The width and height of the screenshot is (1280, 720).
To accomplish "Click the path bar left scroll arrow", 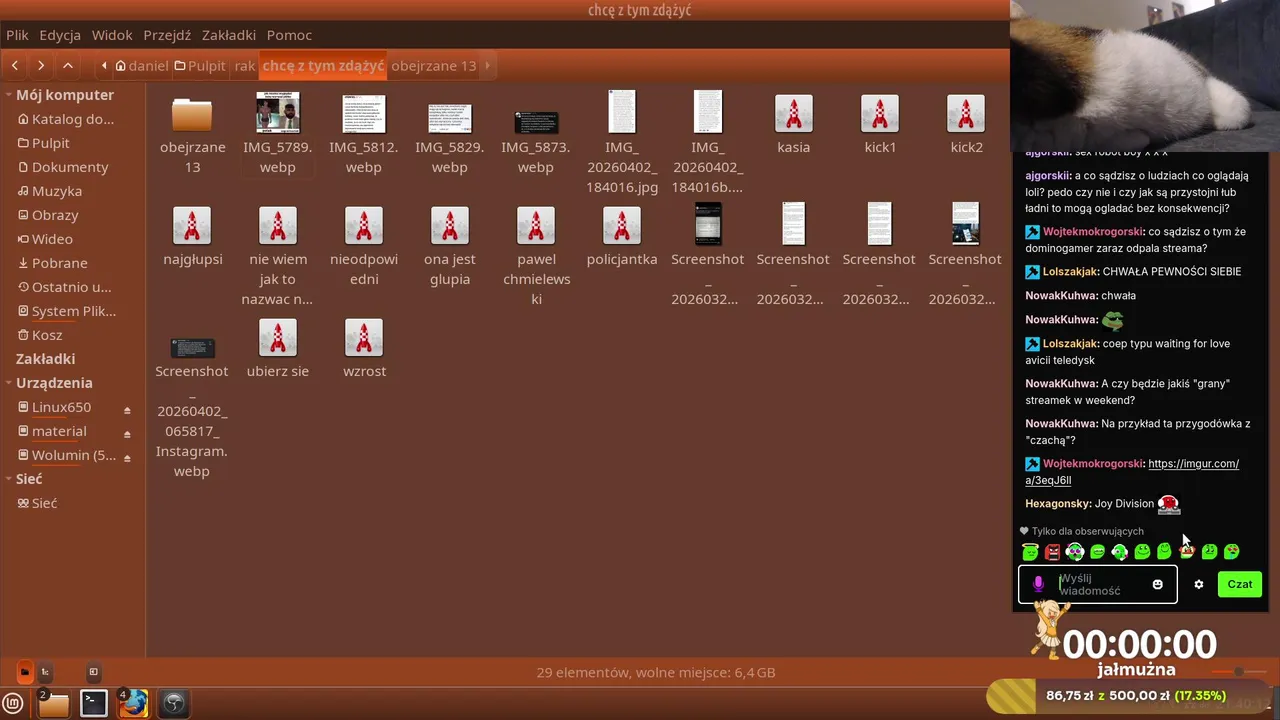I will [104, 66].
